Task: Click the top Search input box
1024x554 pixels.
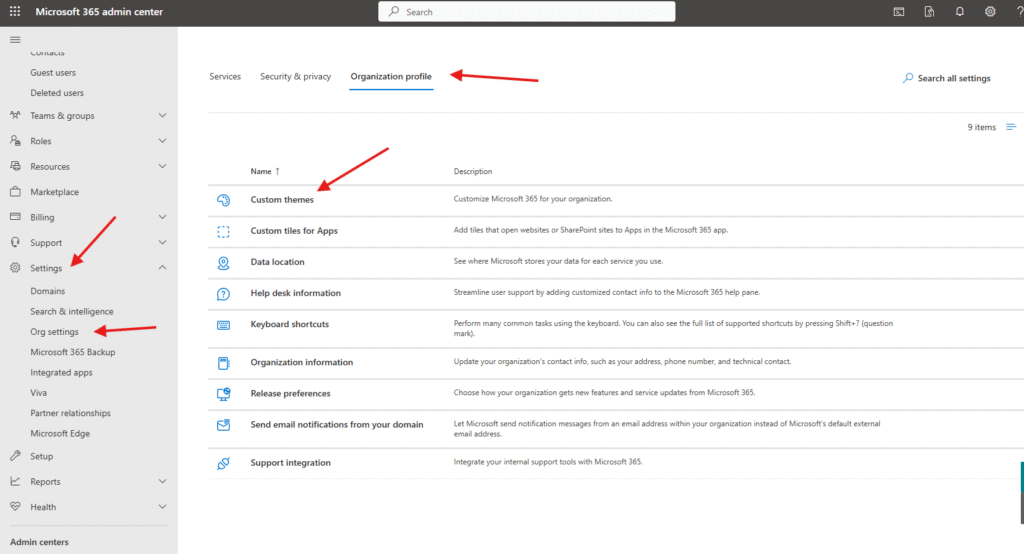Action: coord(526,12)
